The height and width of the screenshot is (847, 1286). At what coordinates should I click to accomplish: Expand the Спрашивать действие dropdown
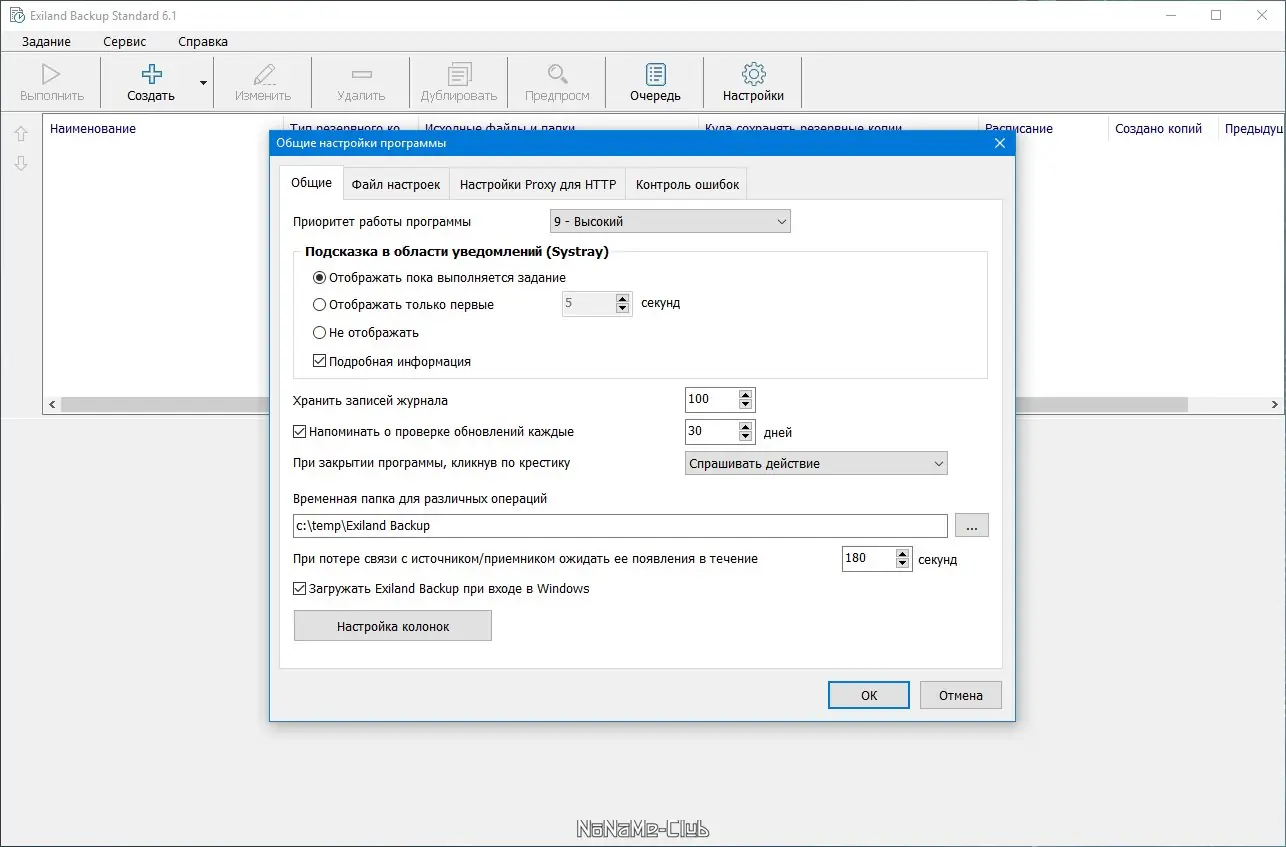tap(816, 464)
